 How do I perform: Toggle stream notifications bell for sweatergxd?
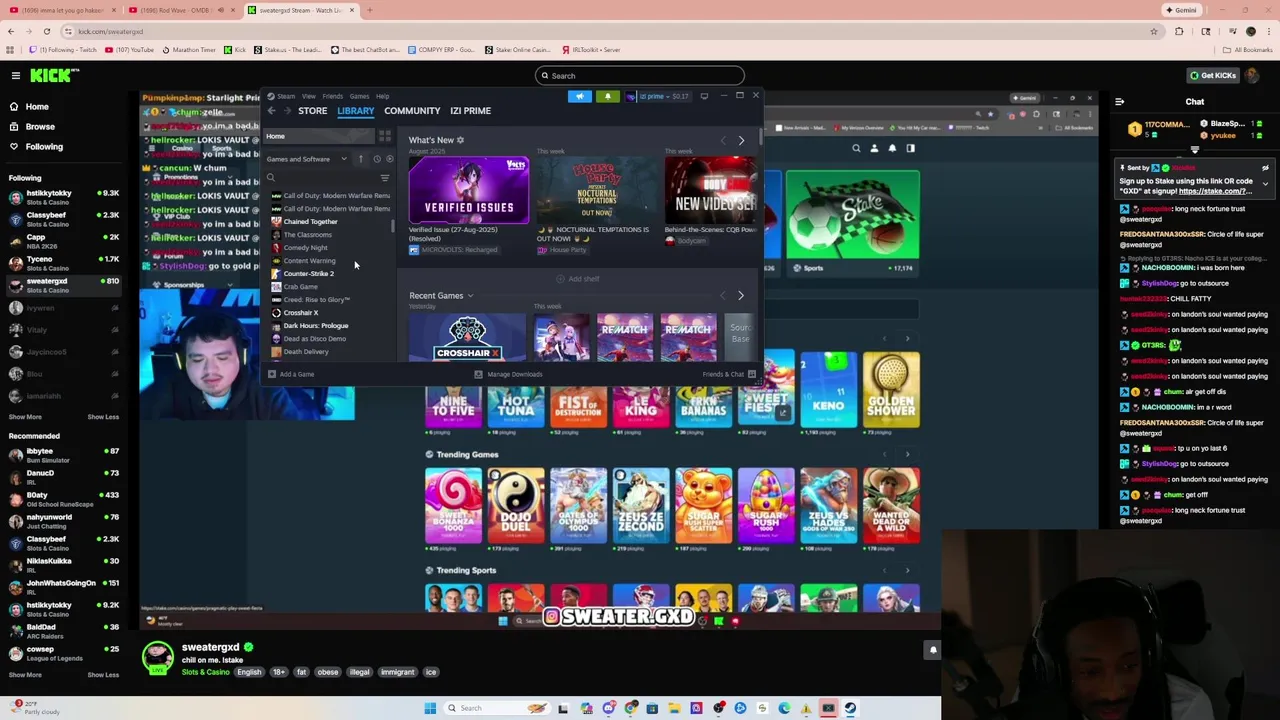pos(932,650)
